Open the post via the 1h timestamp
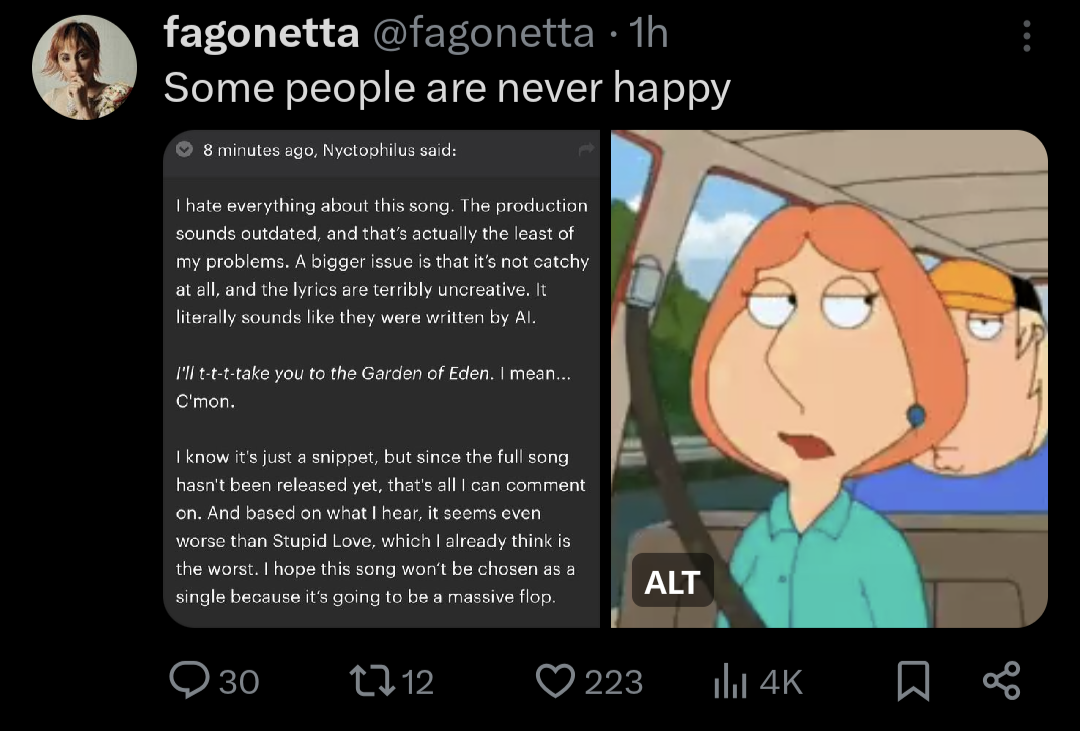Image resolution: width=1080 pixels, height=731 pixels. pyautogui.click(x=648, y=32)
